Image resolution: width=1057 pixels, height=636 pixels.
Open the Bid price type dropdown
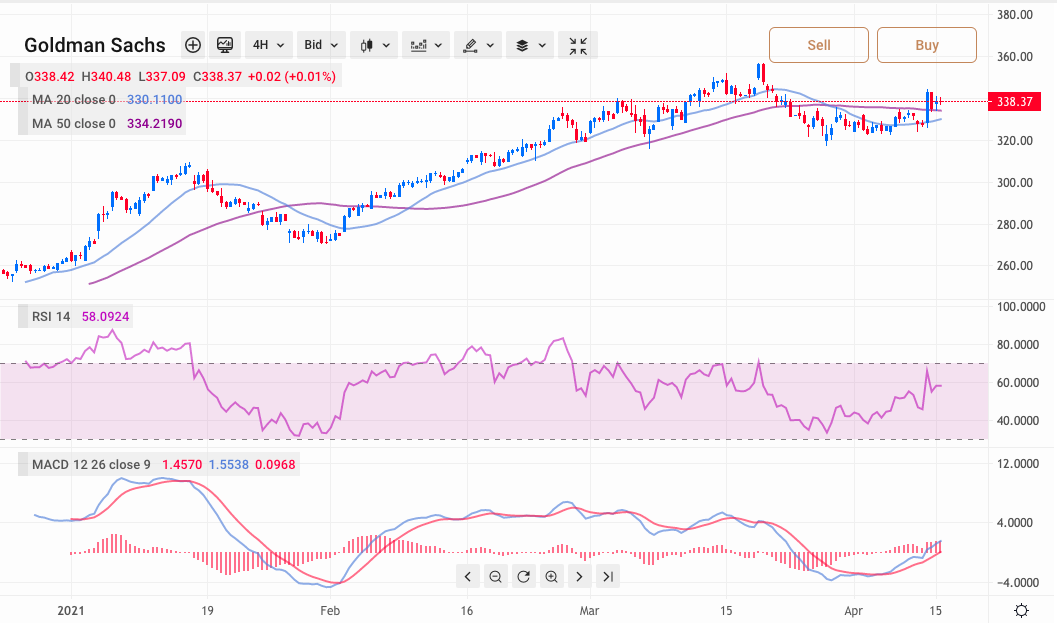click(321, 45)
